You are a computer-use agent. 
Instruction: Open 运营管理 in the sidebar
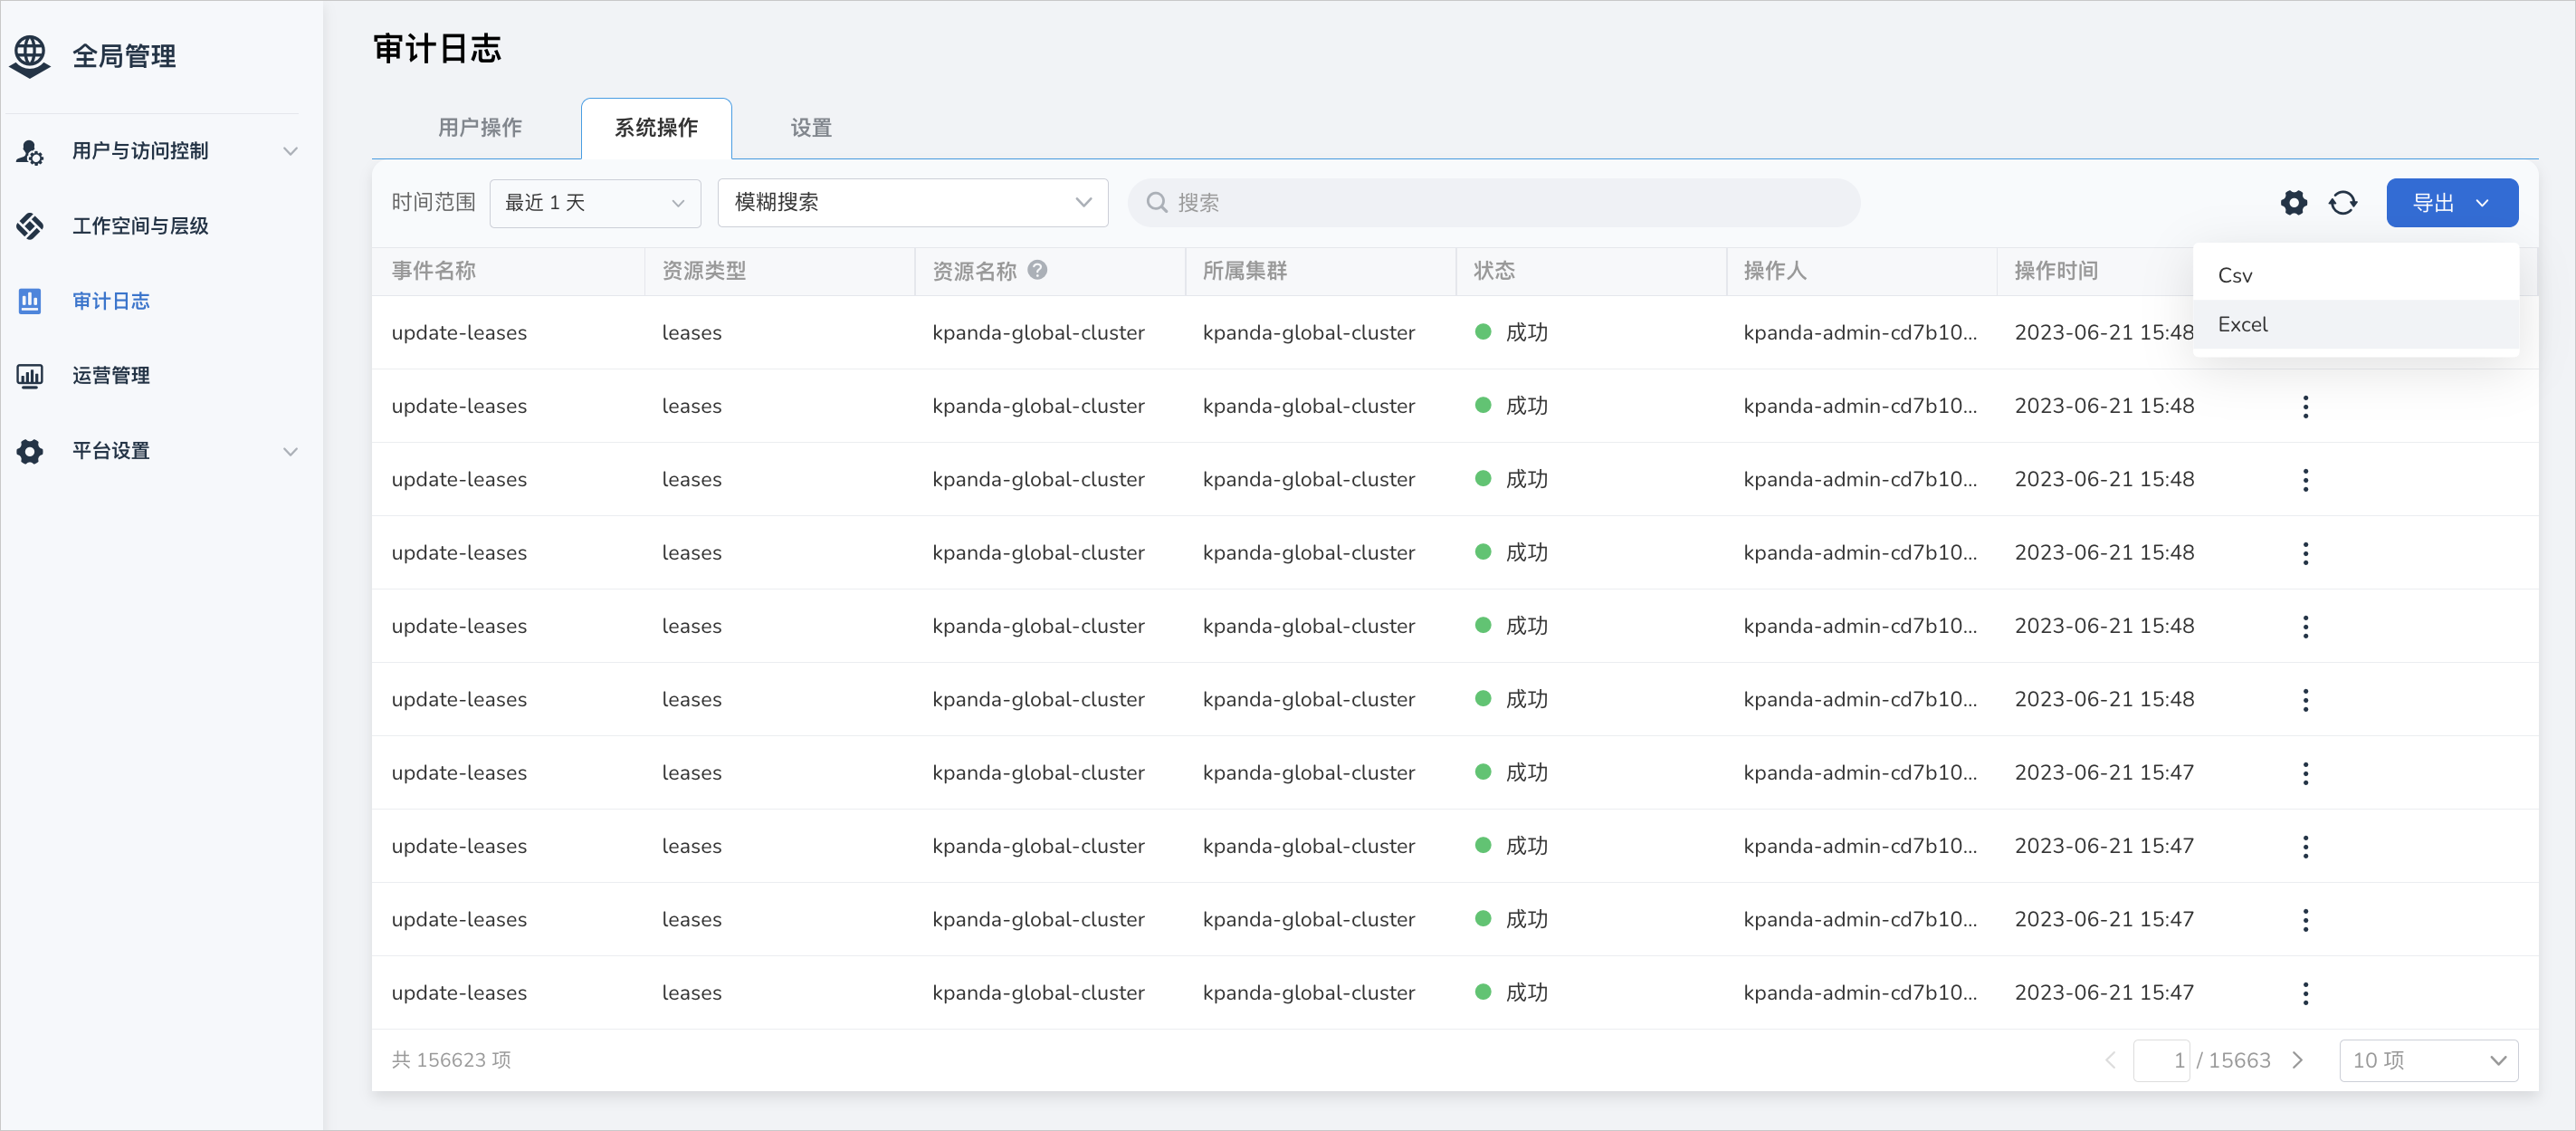[111, 376]
